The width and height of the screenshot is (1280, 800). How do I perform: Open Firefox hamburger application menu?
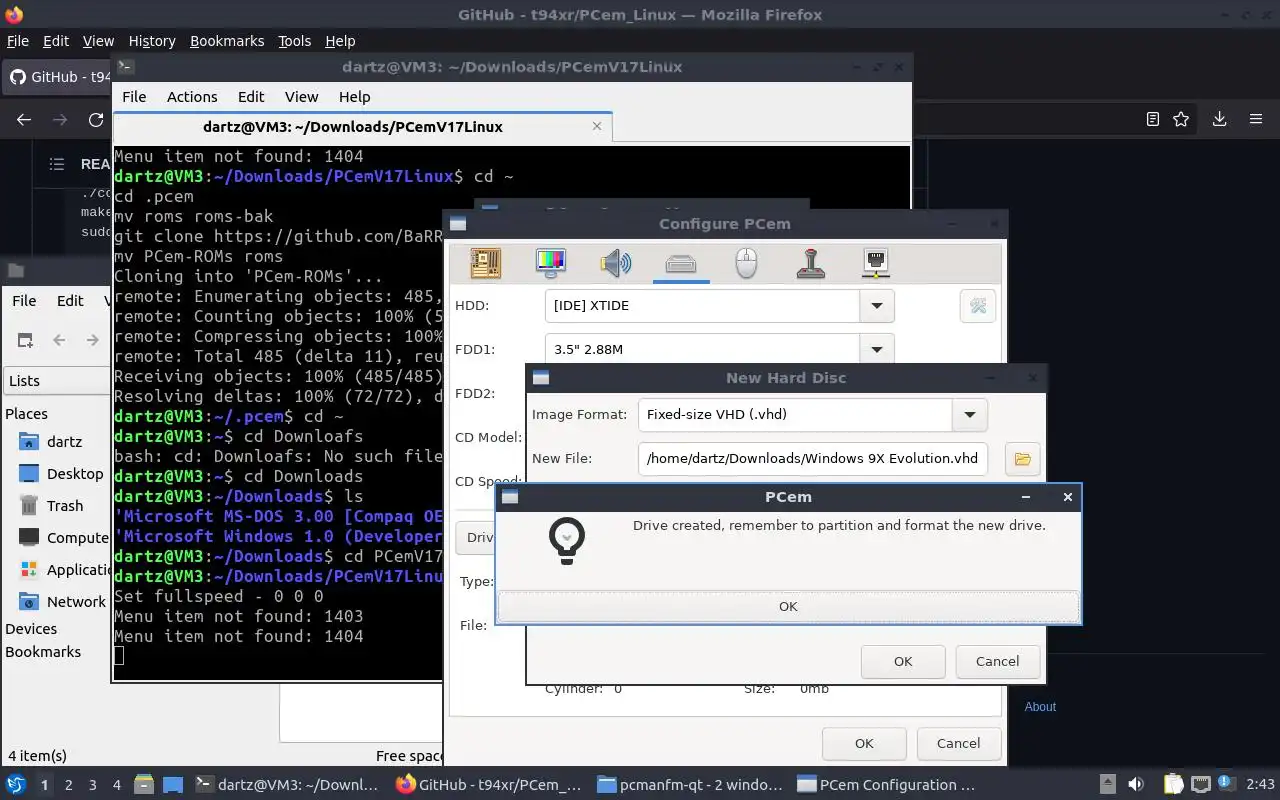tap(1256, 119)
